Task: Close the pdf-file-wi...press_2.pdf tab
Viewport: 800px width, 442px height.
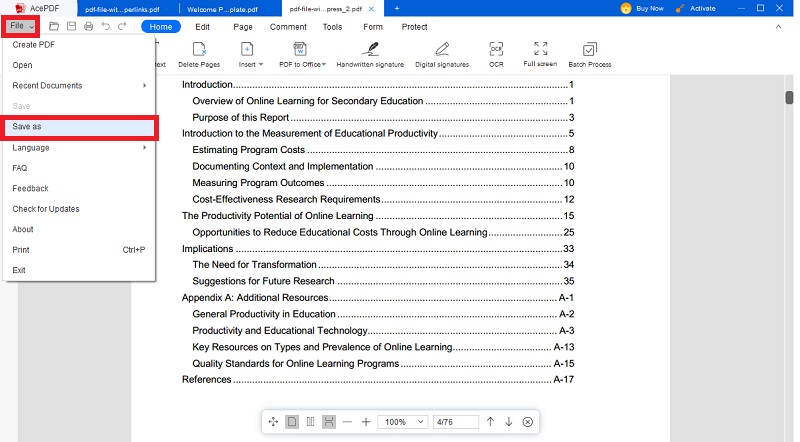Action: [x=371, y=9]
